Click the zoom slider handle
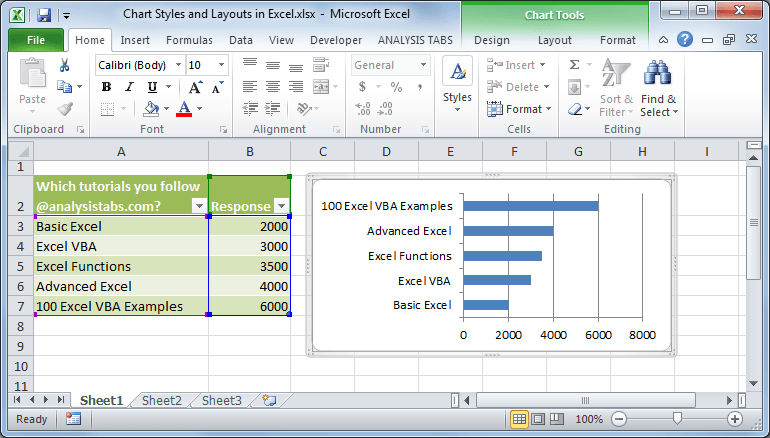 (x=678, y=419)
